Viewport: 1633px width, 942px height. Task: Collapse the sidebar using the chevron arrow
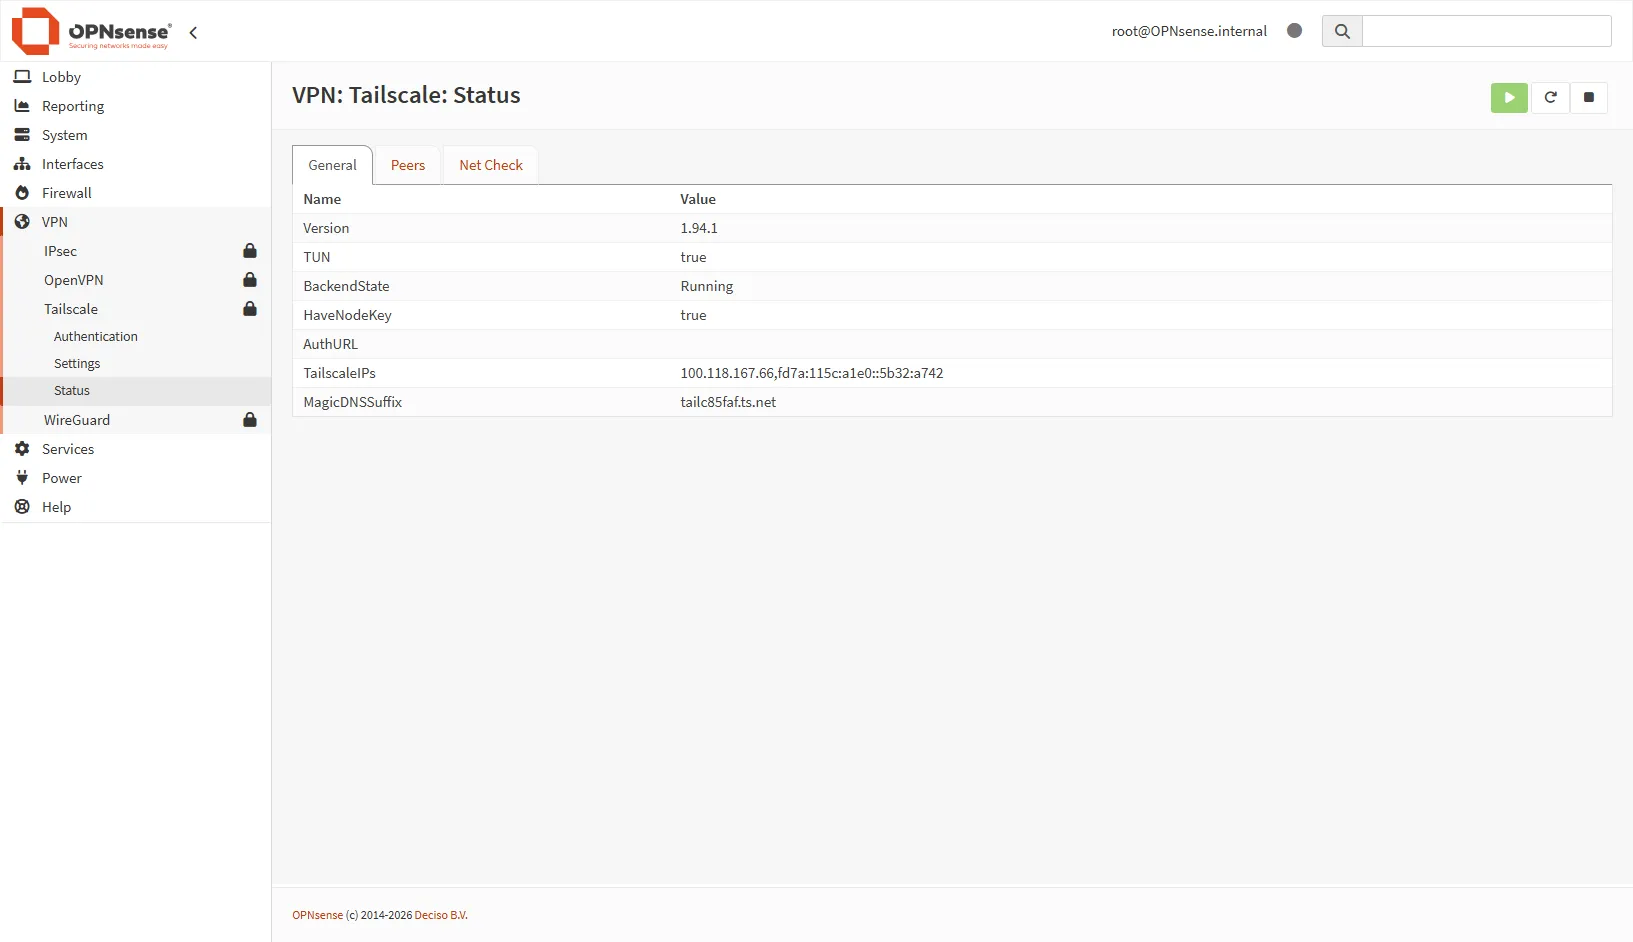click(x=193, y=33)
